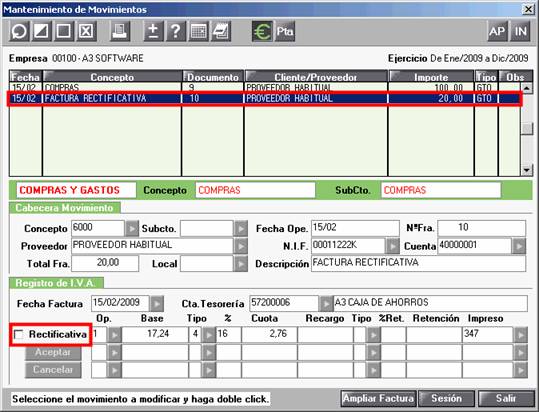539x412 pixels.
Task: Click the crossed square toolbar icon
Action: [86, 31]
